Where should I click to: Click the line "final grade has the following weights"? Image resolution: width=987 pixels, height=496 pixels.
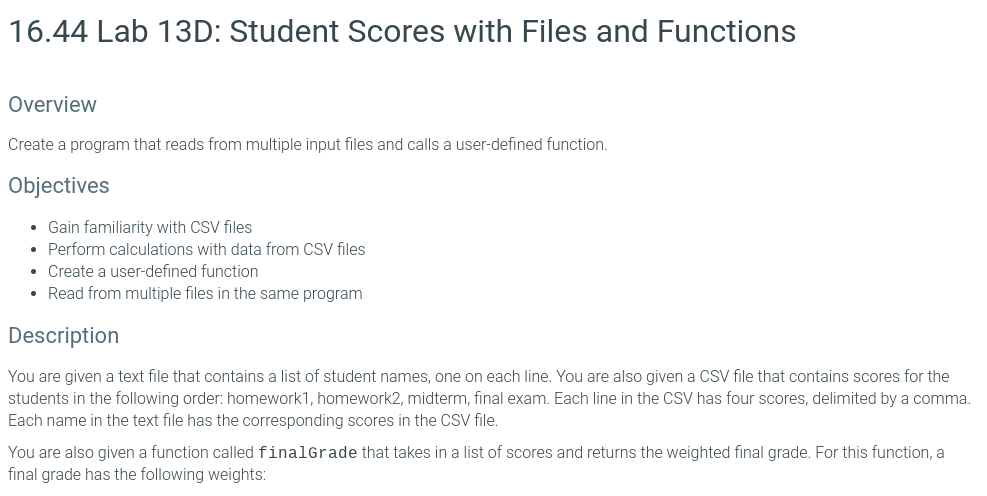pyautogui.click(x=137, y=475)
